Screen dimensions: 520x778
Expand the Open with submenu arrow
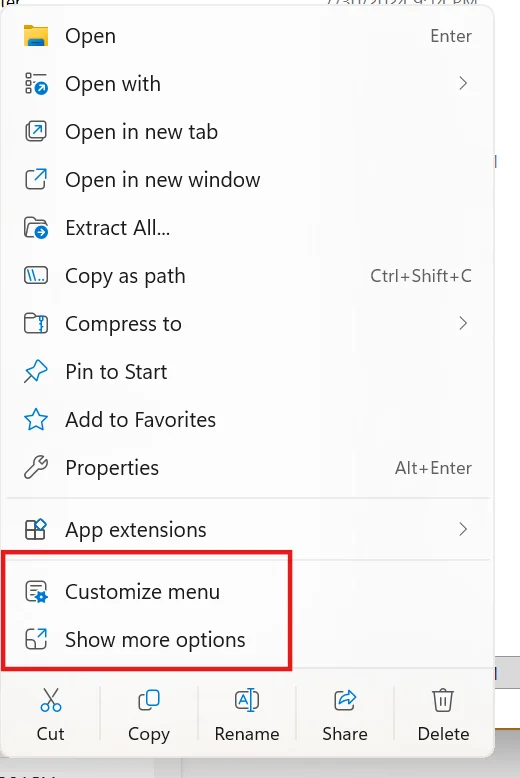tap(463, 83)
